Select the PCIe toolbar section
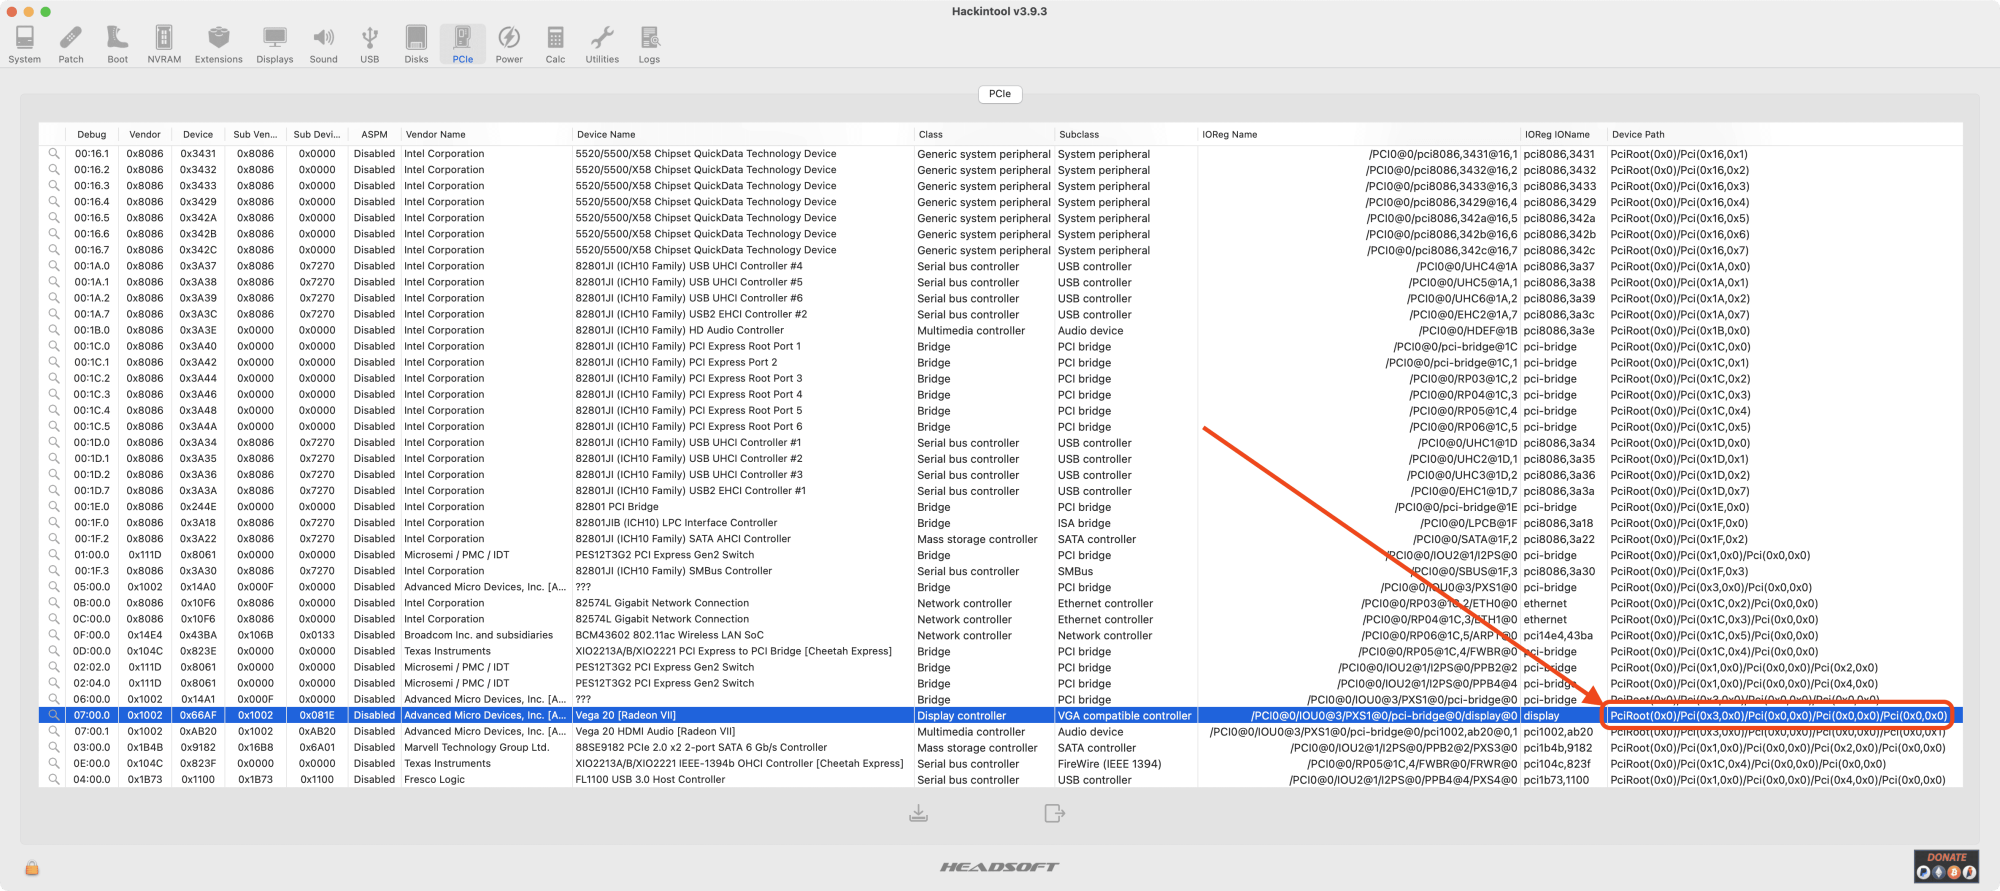Screen dimensions: 2000x891 pyautogui.click(x=462, y=44)
